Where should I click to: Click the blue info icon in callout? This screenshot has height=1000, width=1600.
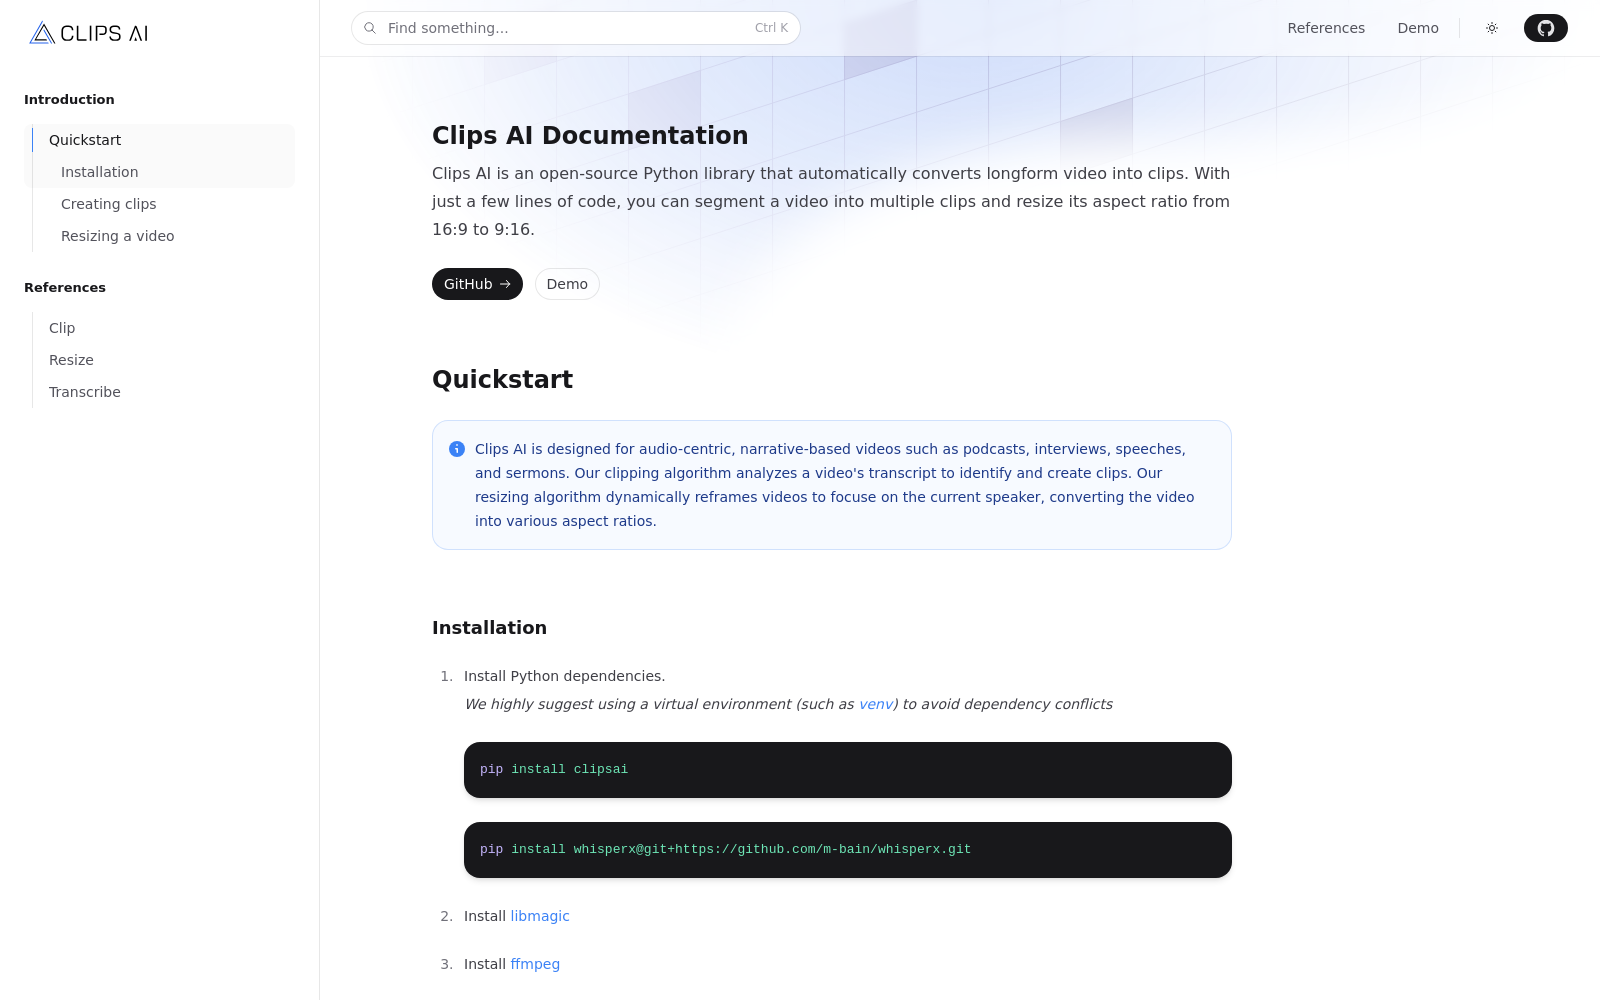click(x=457, y=449)
